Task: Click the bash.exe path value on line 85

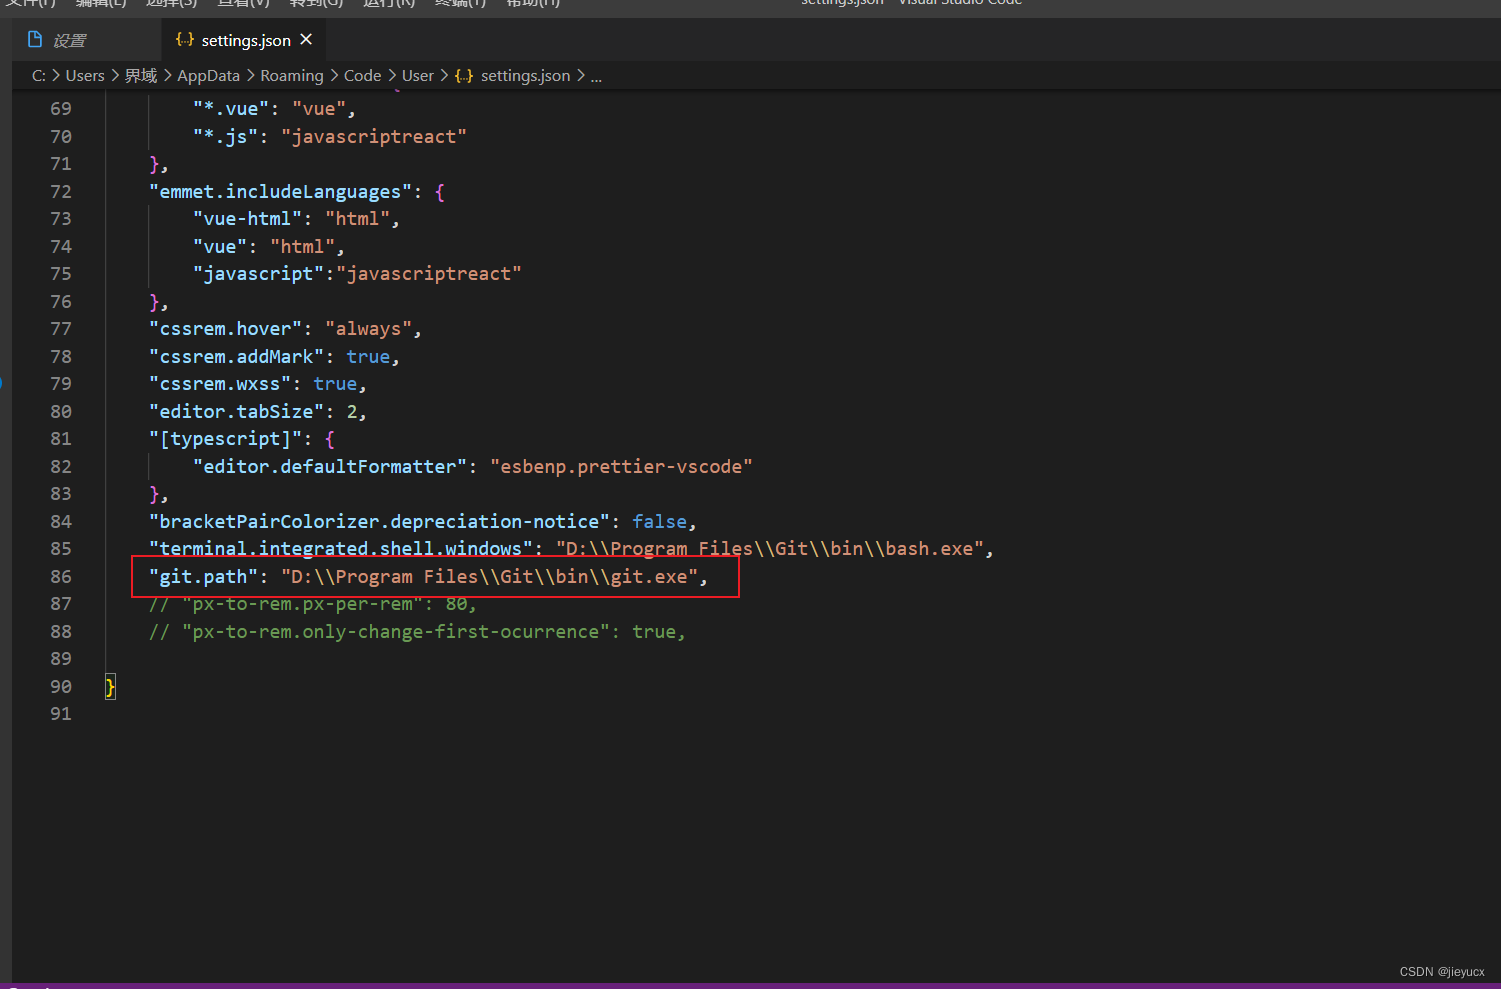Action: 770,548
